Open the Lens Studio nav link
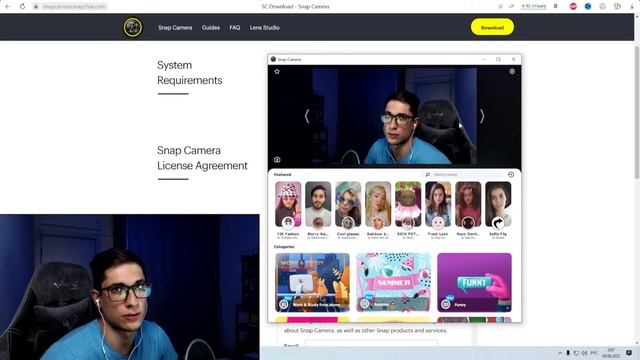 pyautogui.click(x=264, y=28)
